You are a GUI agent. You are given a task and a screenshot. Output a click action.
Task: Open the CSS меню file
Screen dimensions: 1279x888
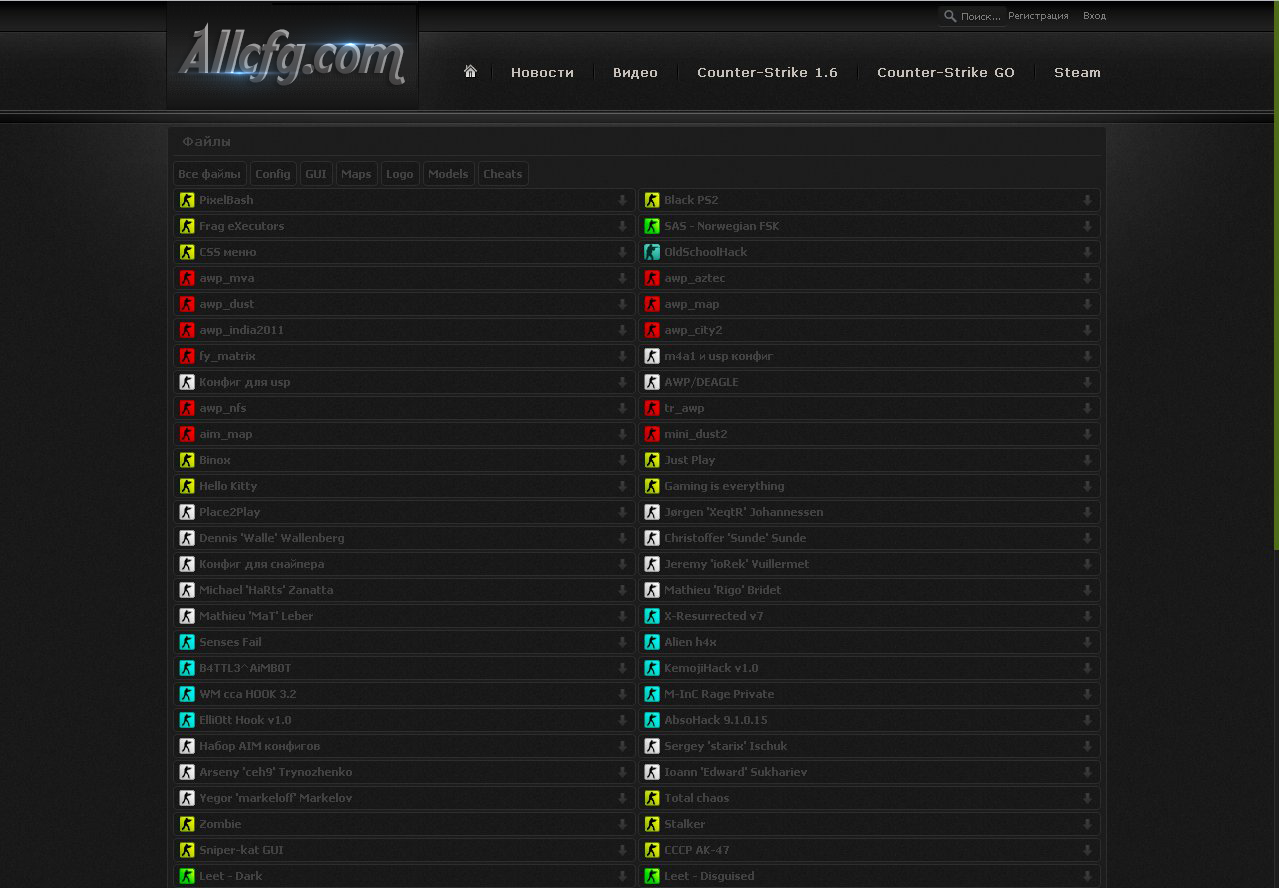(x=403, y=252)
